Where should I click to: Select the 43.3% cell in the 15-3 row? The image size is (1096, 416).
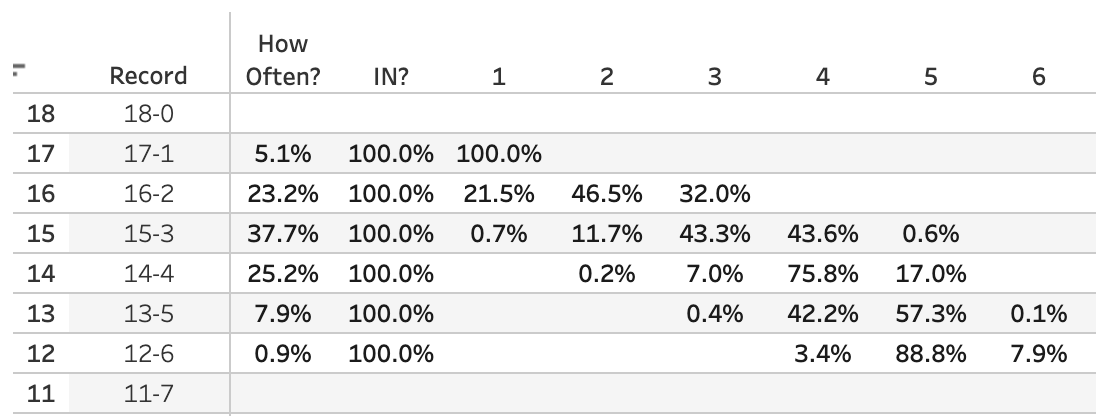pyautogui.click(x=714, y=235)
